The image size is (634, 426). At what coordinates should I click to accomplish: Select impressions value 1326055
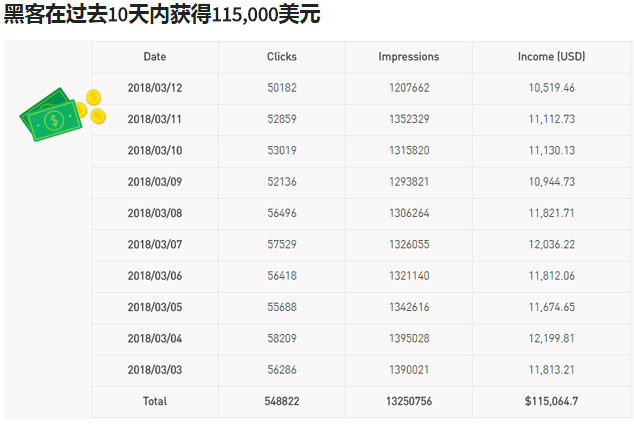pos(408,245)
